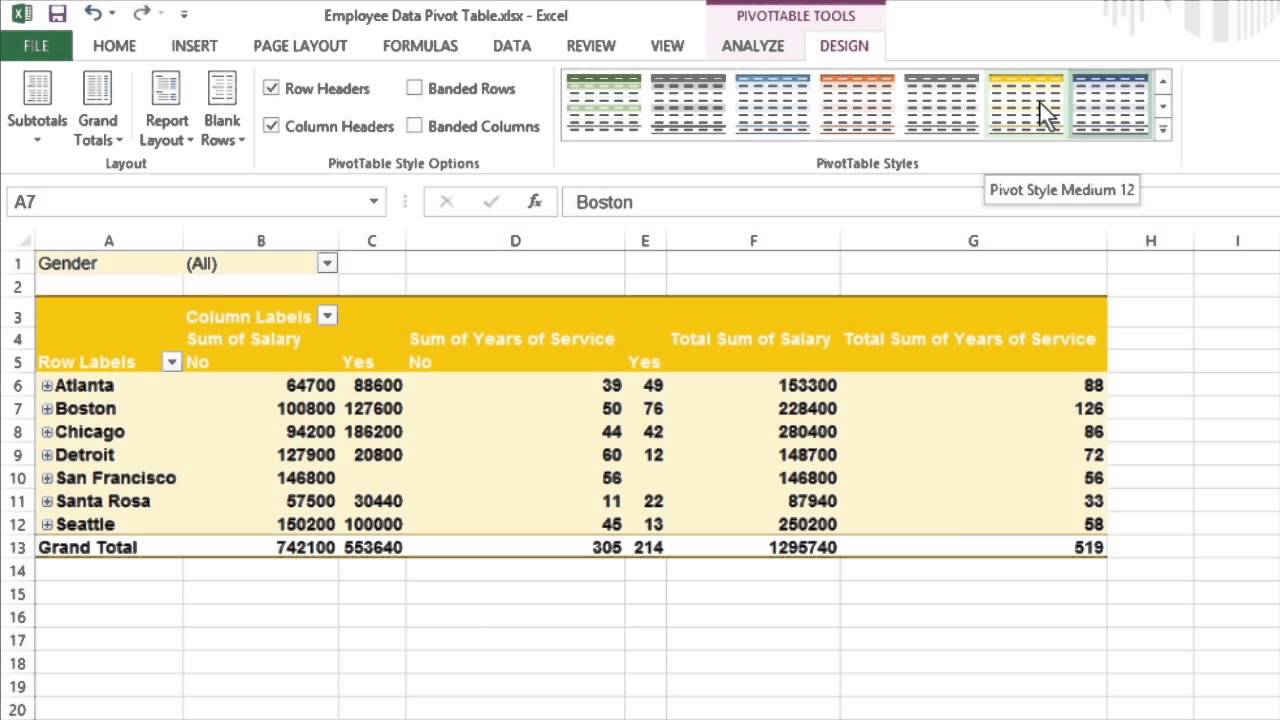Expand the San Francisco row group

[x=47, y=478]
